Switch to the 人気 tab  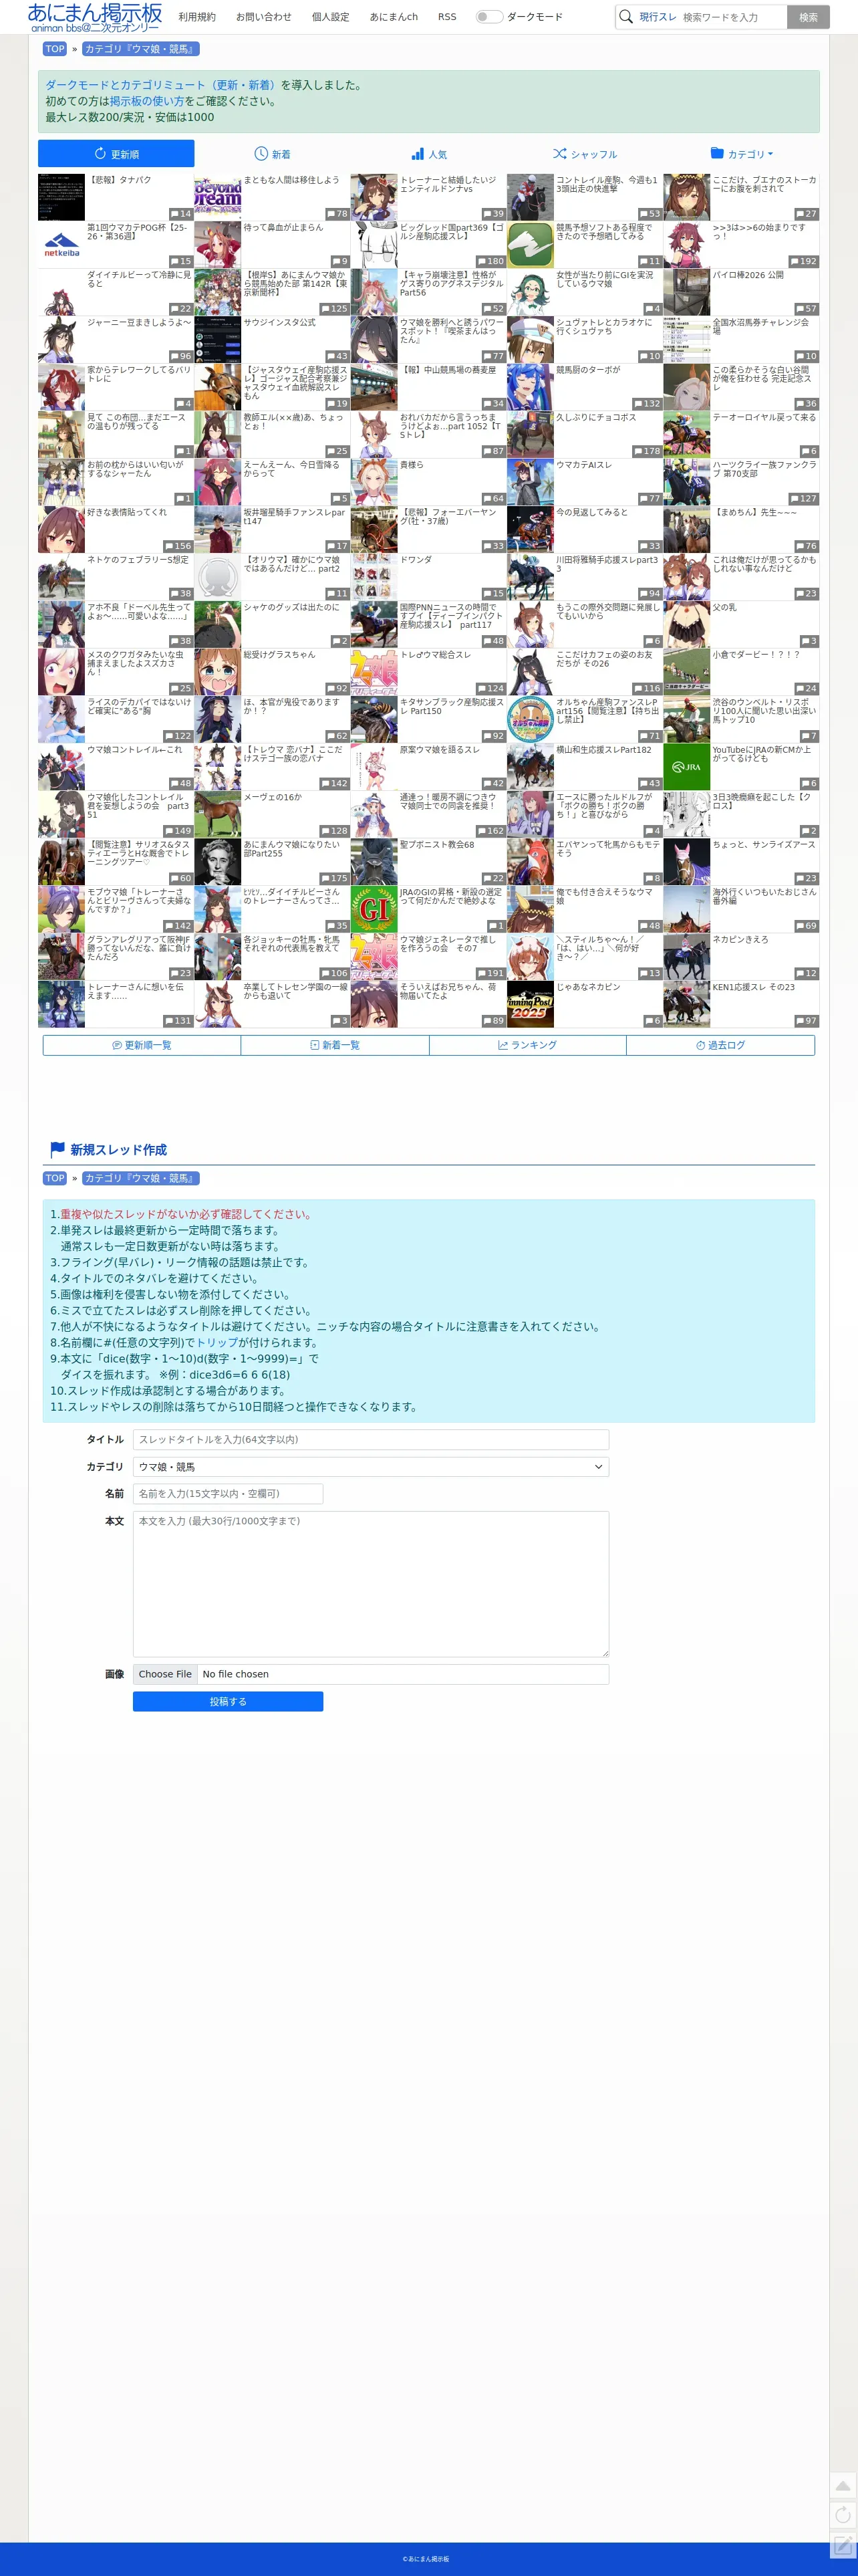pyautogui.click(x=429, y=154)
